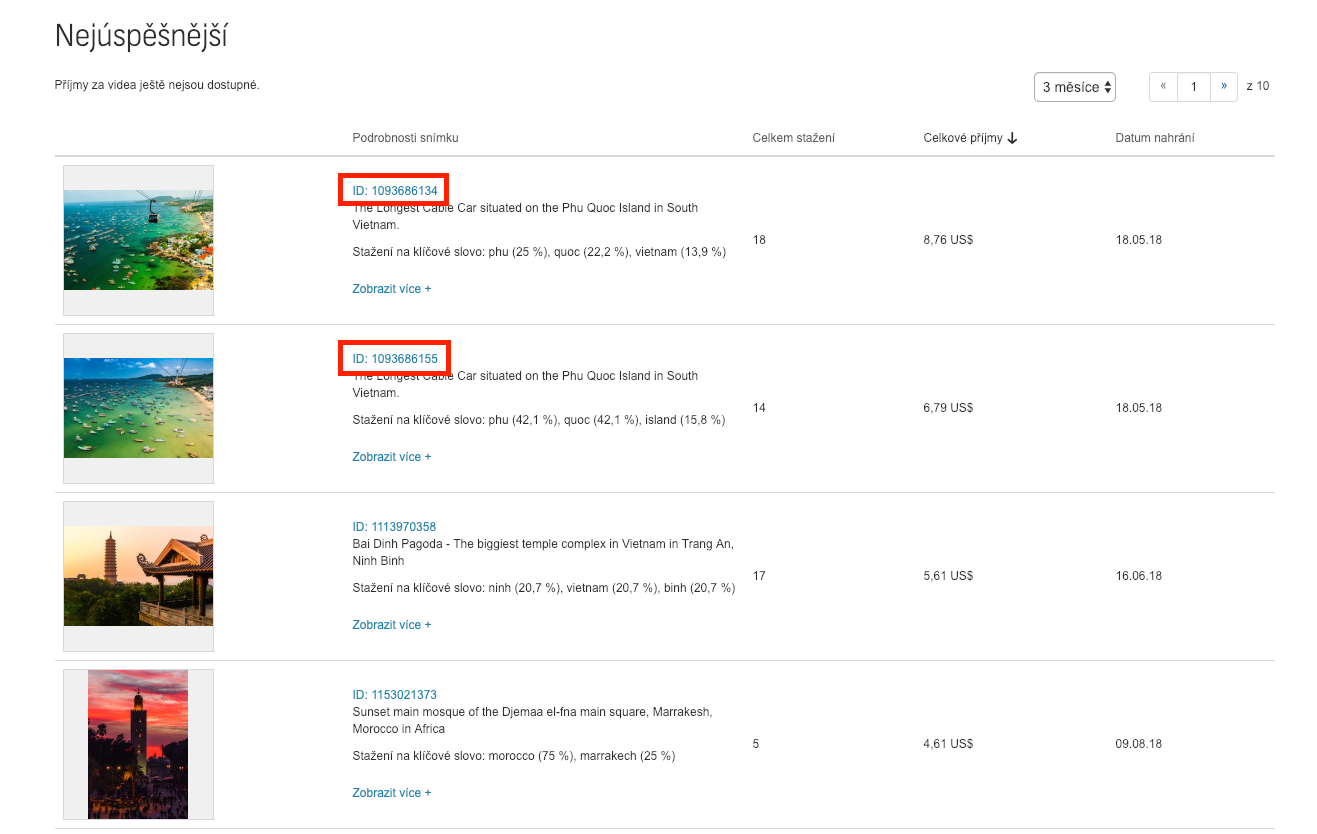Open the 3 měsíce time period dropdown
This screenshot has height=834, width=1317.
coord(1074,87)
